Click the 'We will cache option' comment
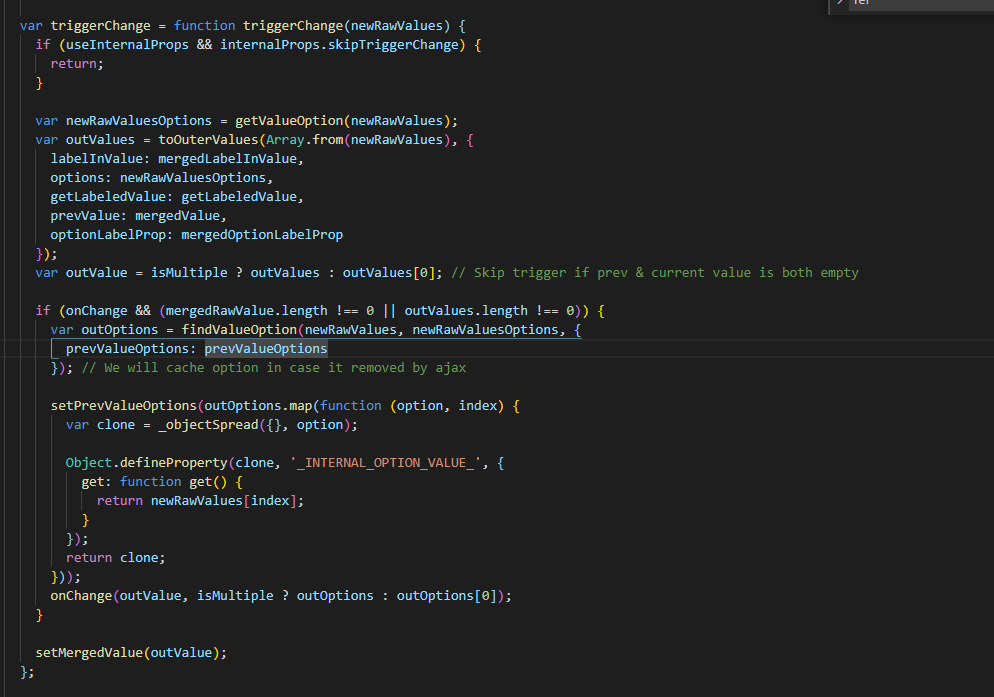This screenshot has width=994, height=697. click(x=274, y=368)
